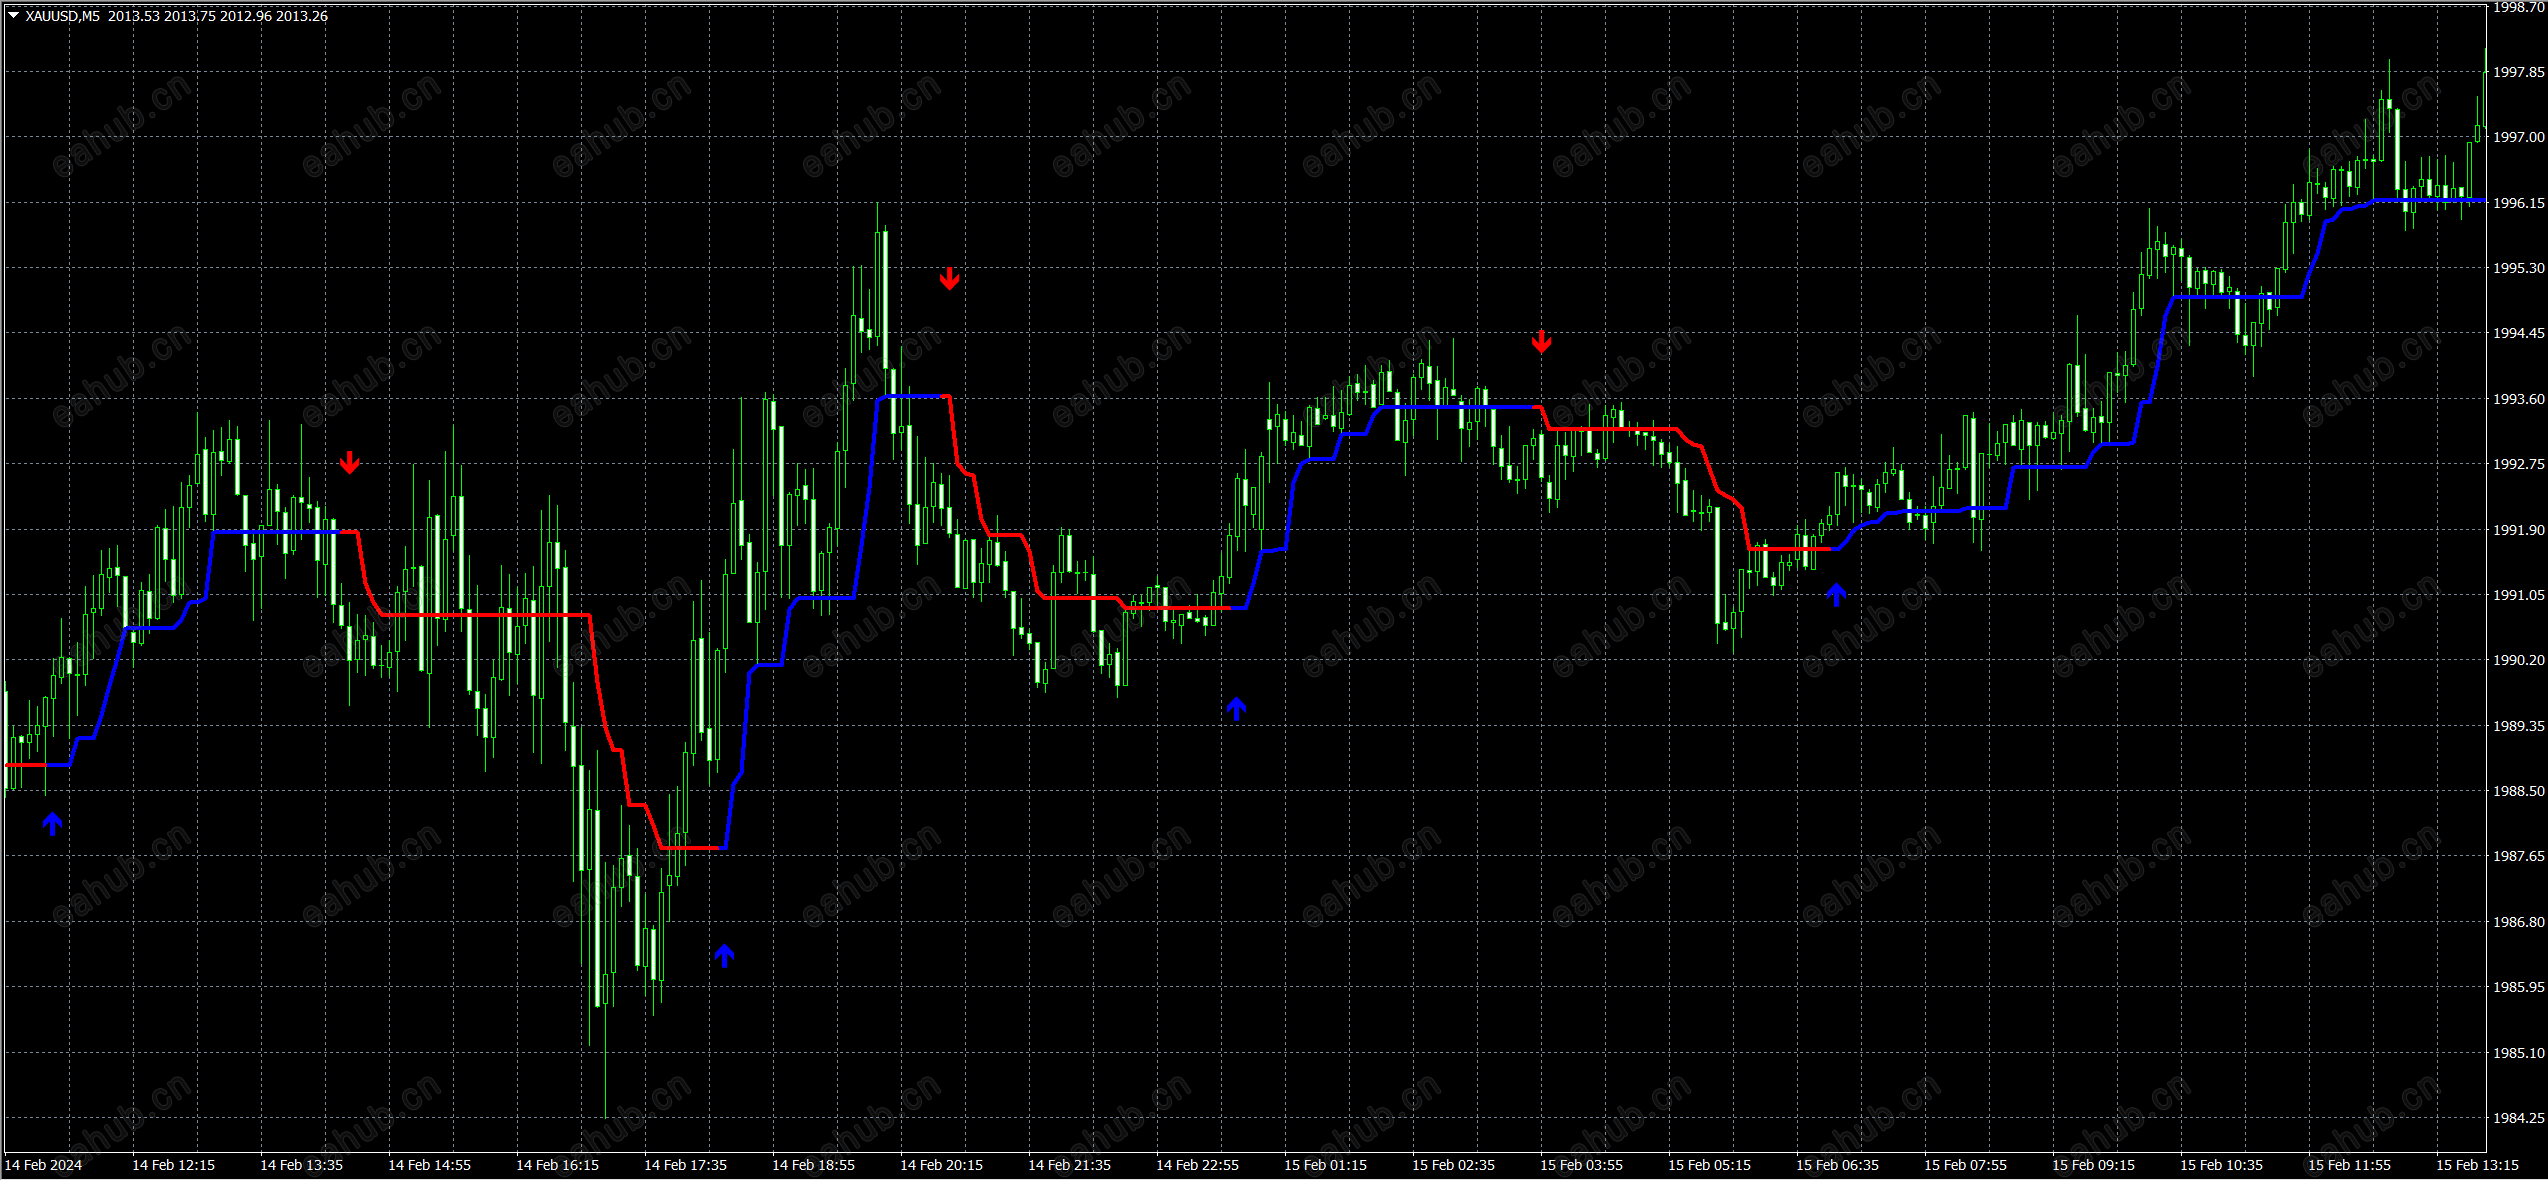Select the 14 Feb 2024 time label
Viewport: 2548px width, 1180px height.
(x=43, y=1165)
